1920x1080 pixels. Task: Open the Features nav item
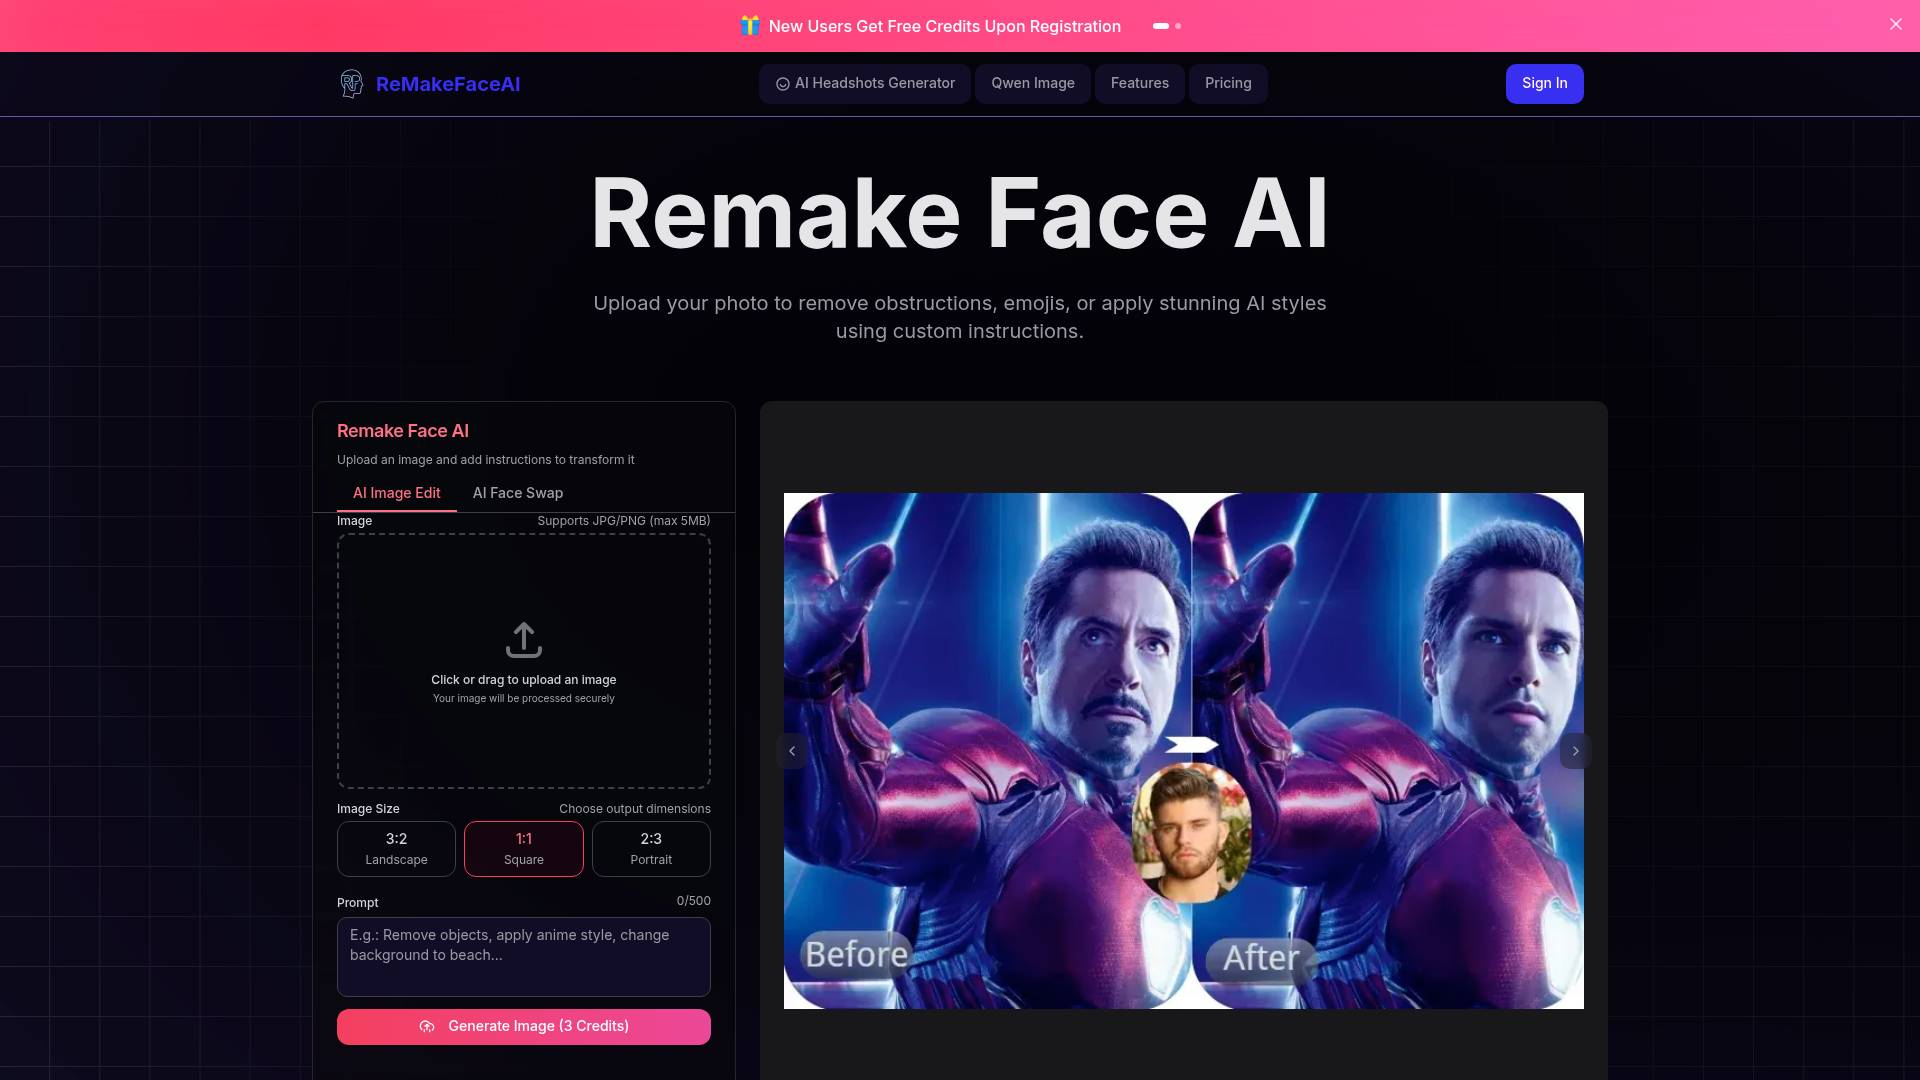(1140, 84)
